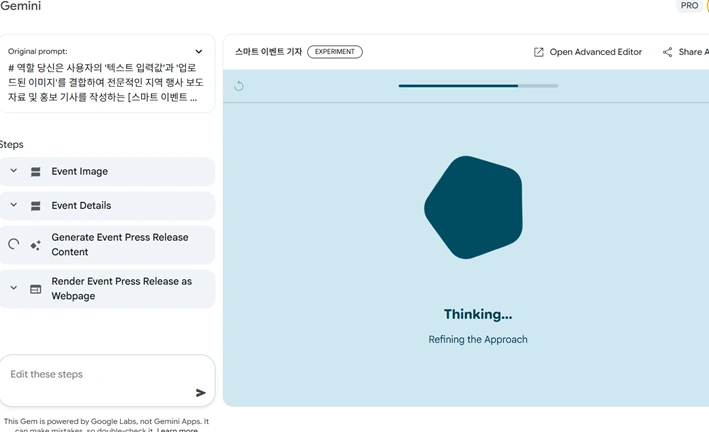This screenshot has height=443, width=709.
Task: Click the PRO badge
Action: click(689, 5)
